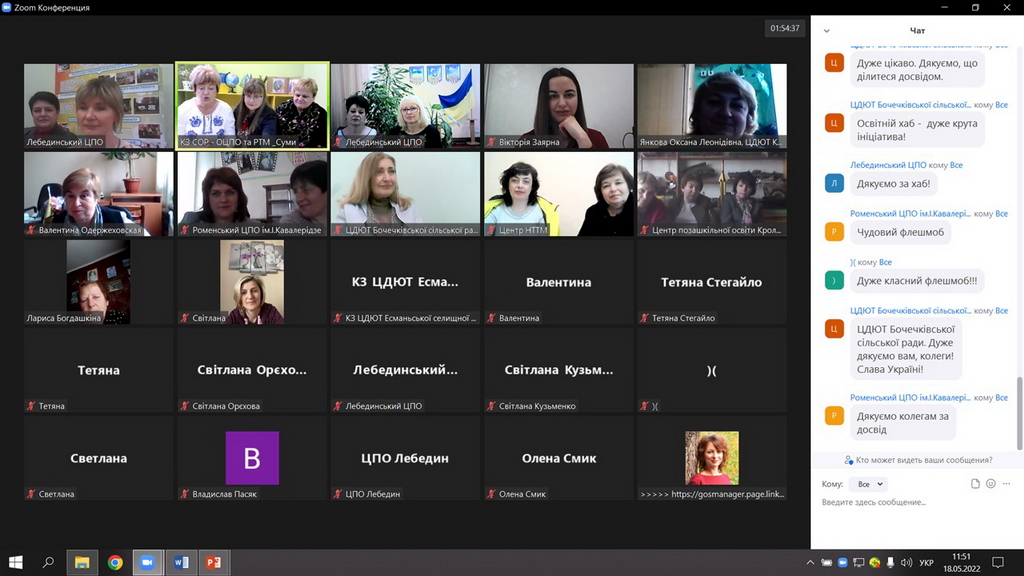
Task: Open the emoji picker in chat
Action: (991, 484)
